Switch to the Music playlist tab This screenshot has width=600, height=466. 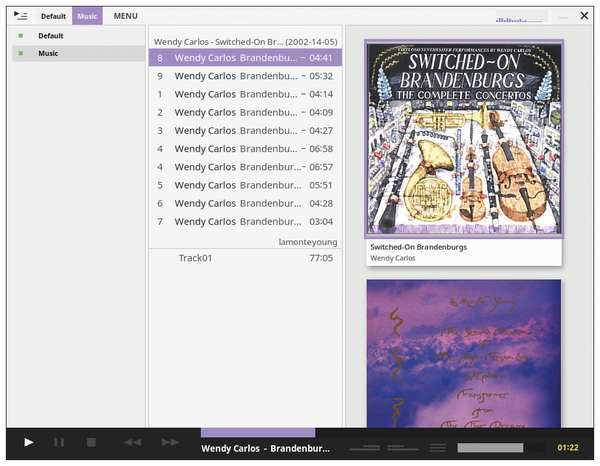click(87, 16)
